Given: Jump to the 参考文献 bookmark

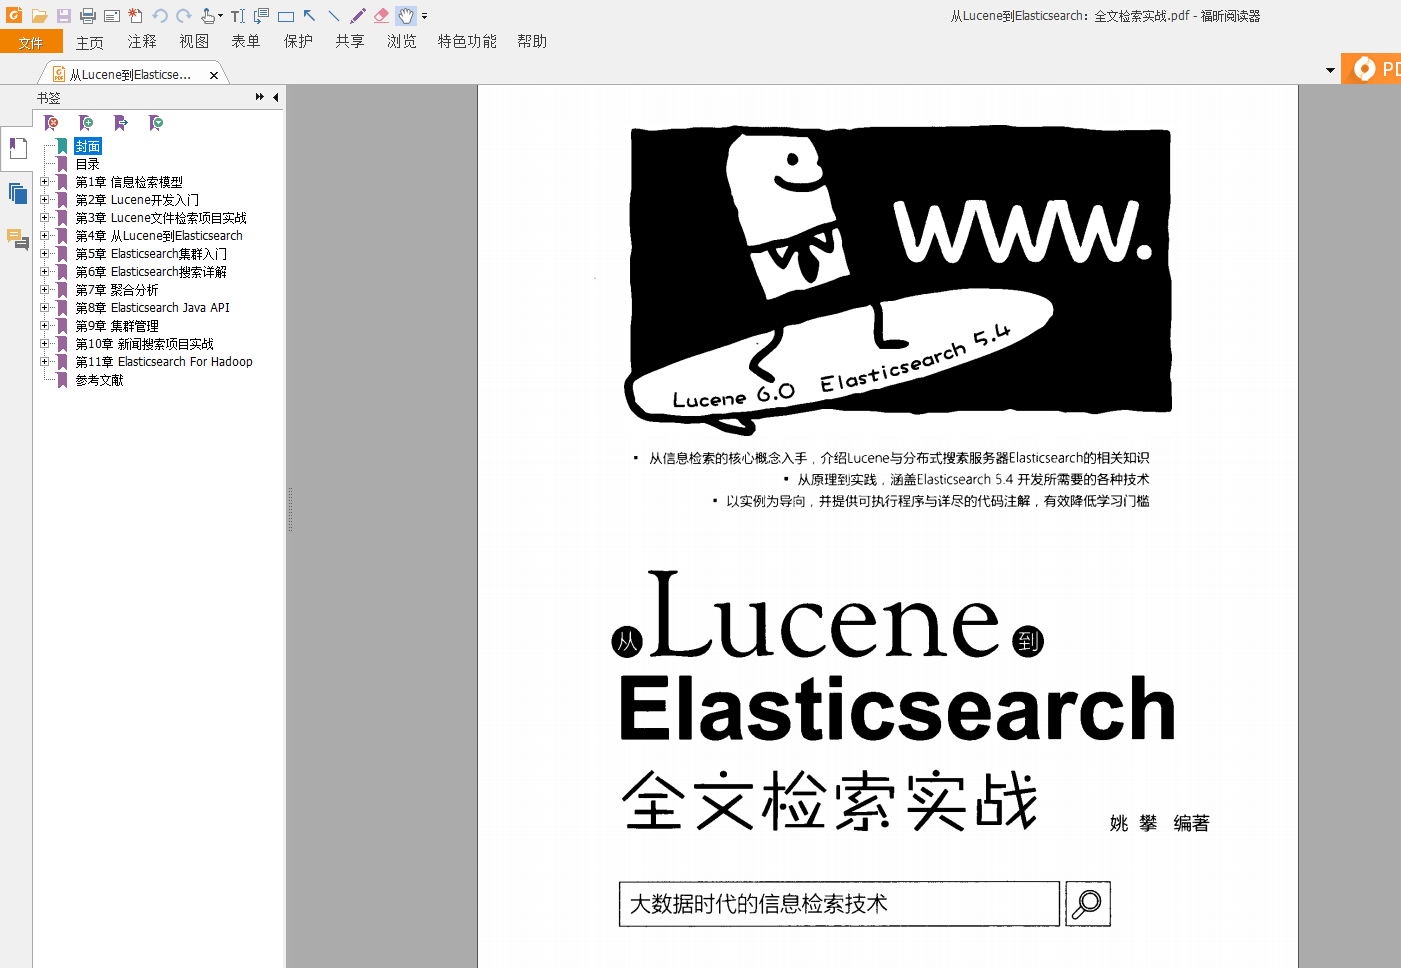Looking at the screenshot, I should [99, 380].
